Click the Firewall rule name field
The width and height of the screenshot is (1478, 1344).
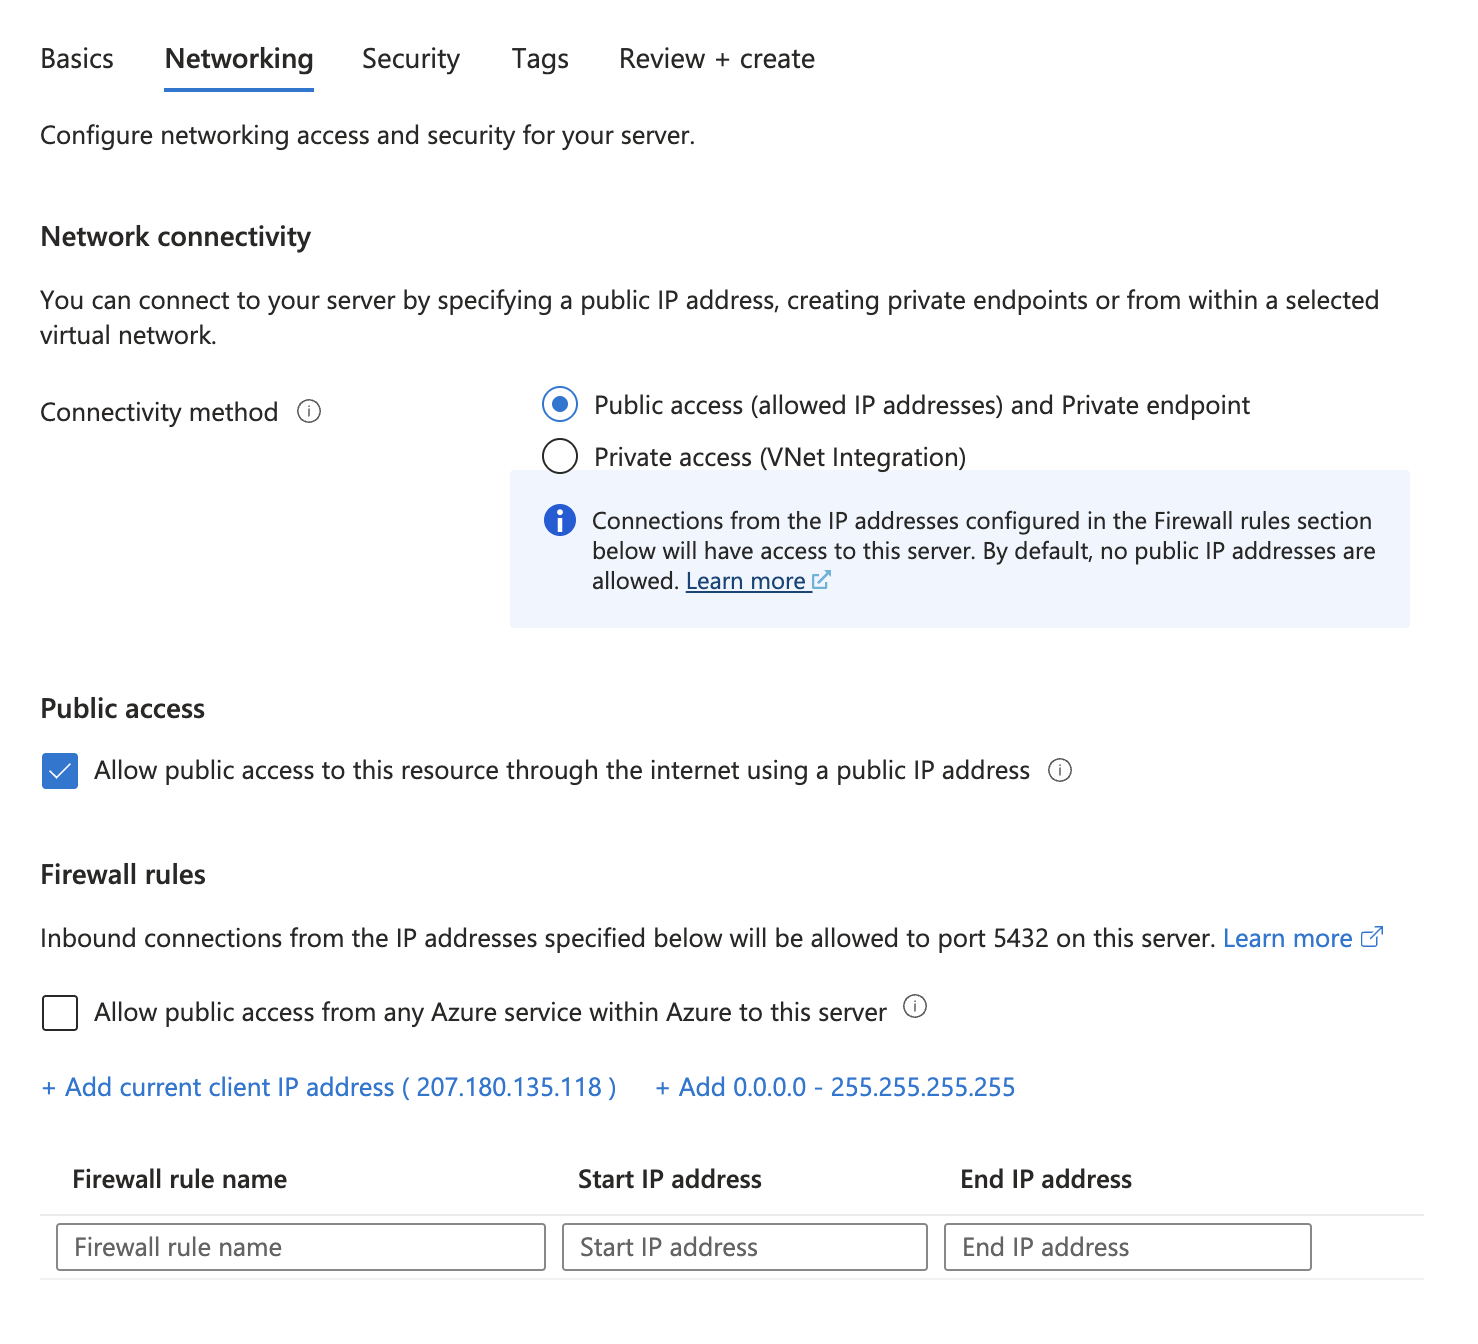tap(301, 1247)
